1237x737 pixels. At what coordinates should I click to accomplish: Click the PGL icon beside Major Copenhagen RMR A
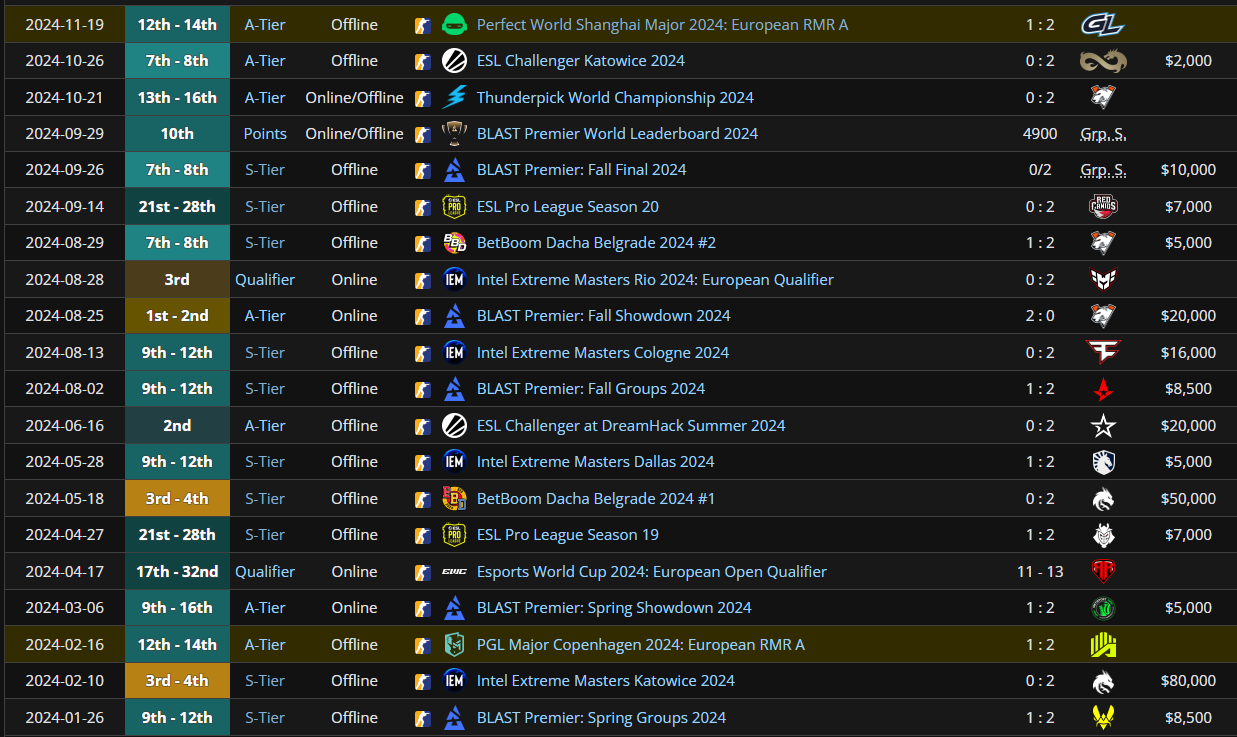click(454, 645)
